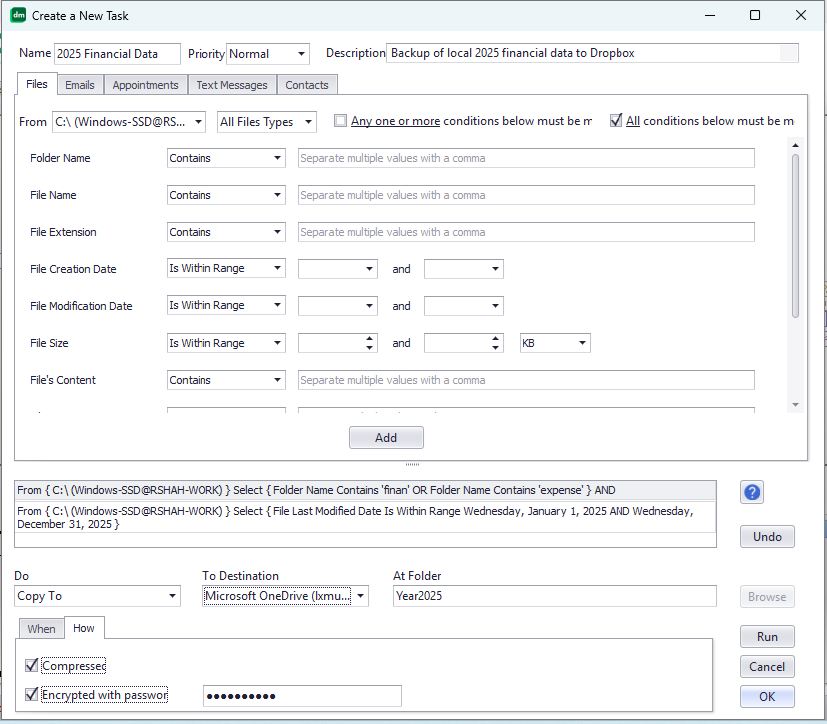827x724 pixels.
Task: Run the backup task
Action: [766, 636]
